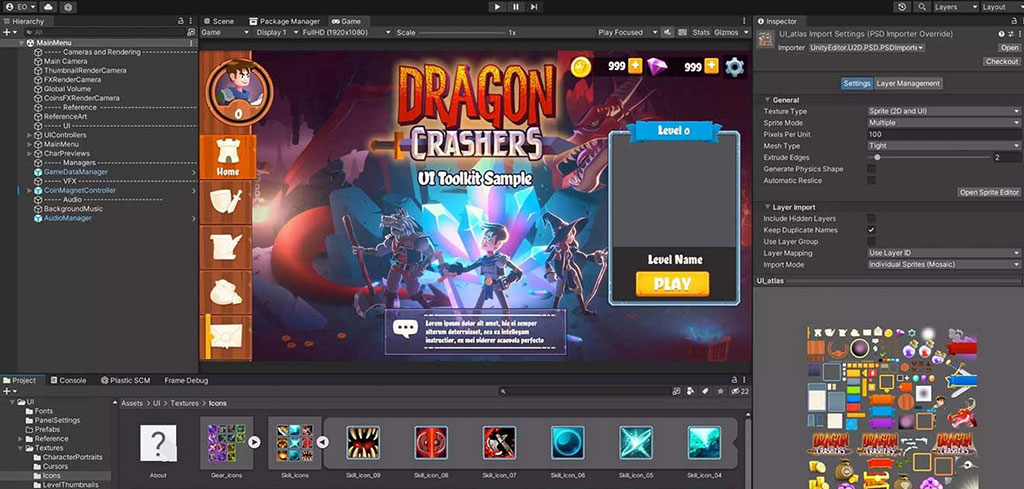Viewport: 1024px width, 489px height.
Task: Select AudioManager prefab in the Hierarchy
Action: pos(67,218)
